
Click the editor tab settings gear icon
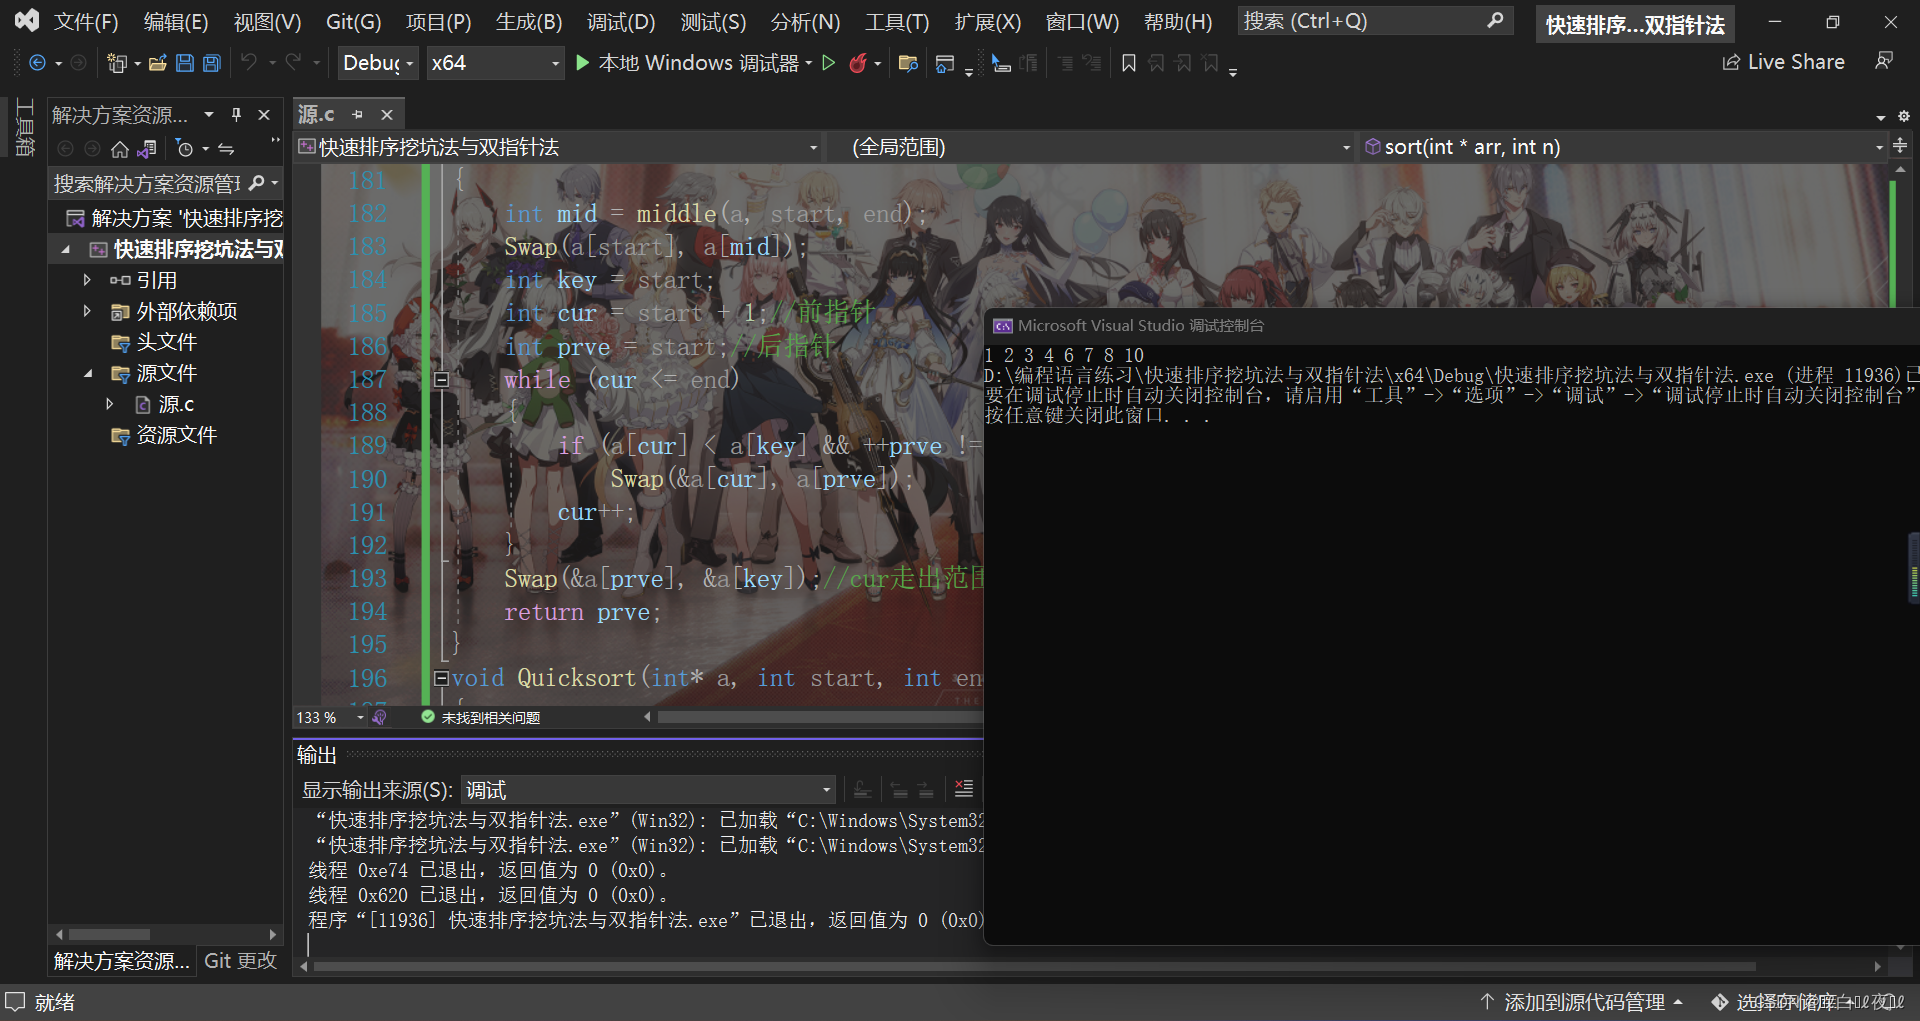click(1904, 116)
